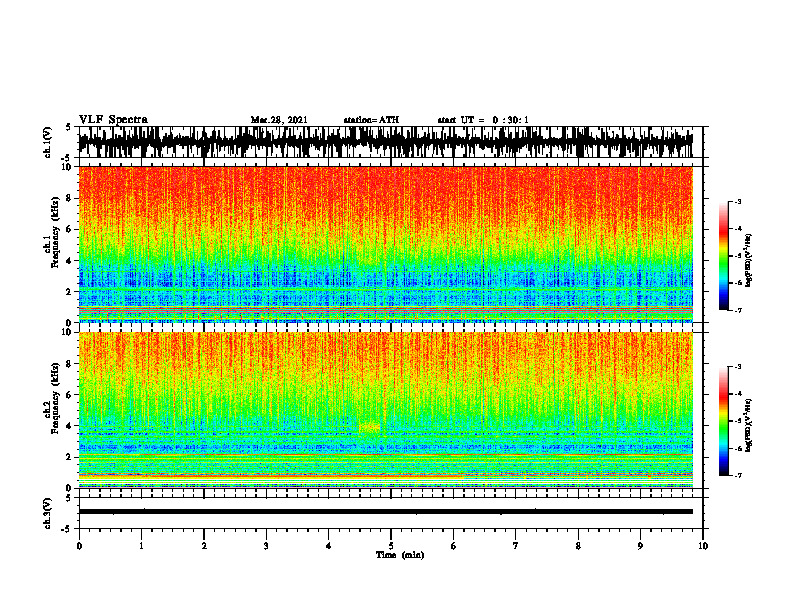Click the ch.1 color scale bar

[724, 256]
